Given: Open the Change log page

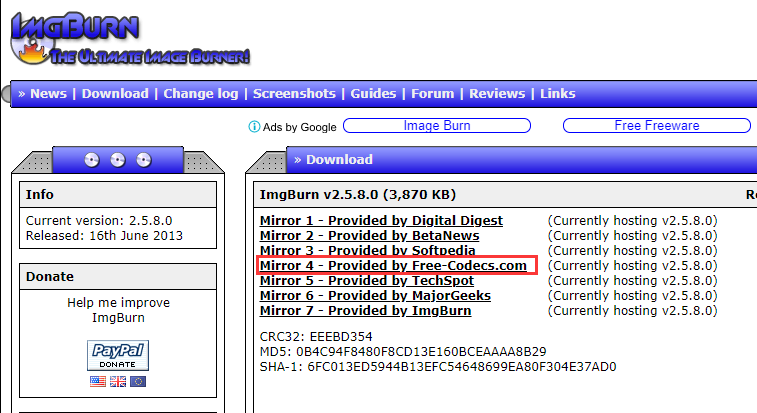Looking at the screenshot, I should click(x=201, y=94).
